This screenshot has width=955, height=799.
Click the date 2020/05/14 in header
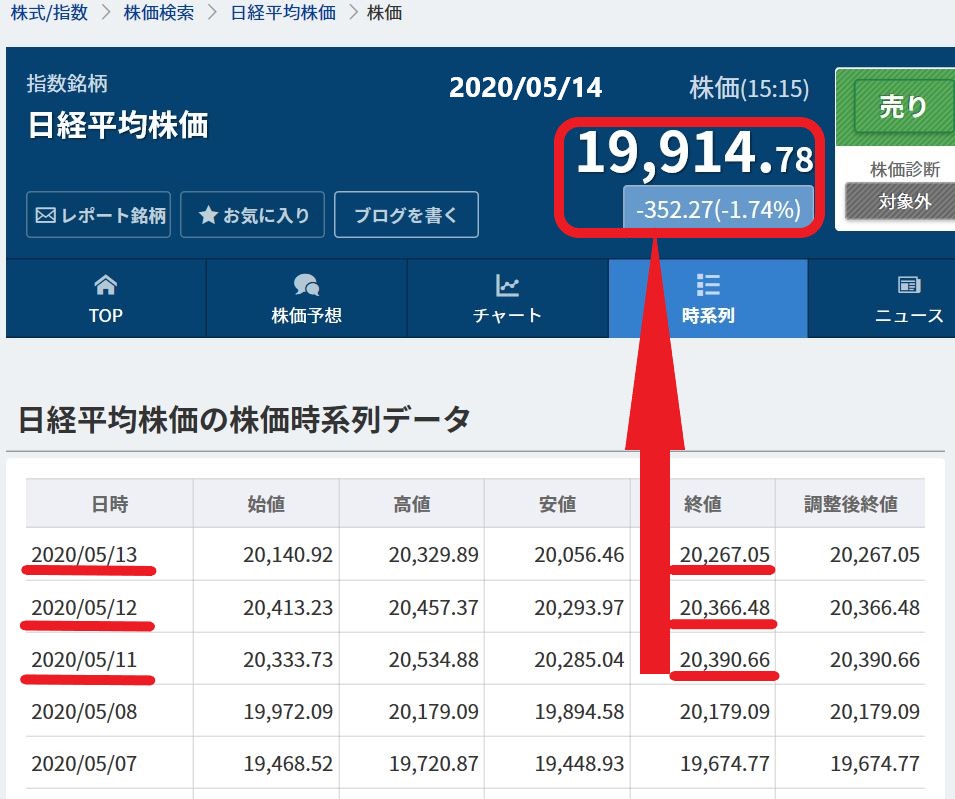tap(526, 87)
